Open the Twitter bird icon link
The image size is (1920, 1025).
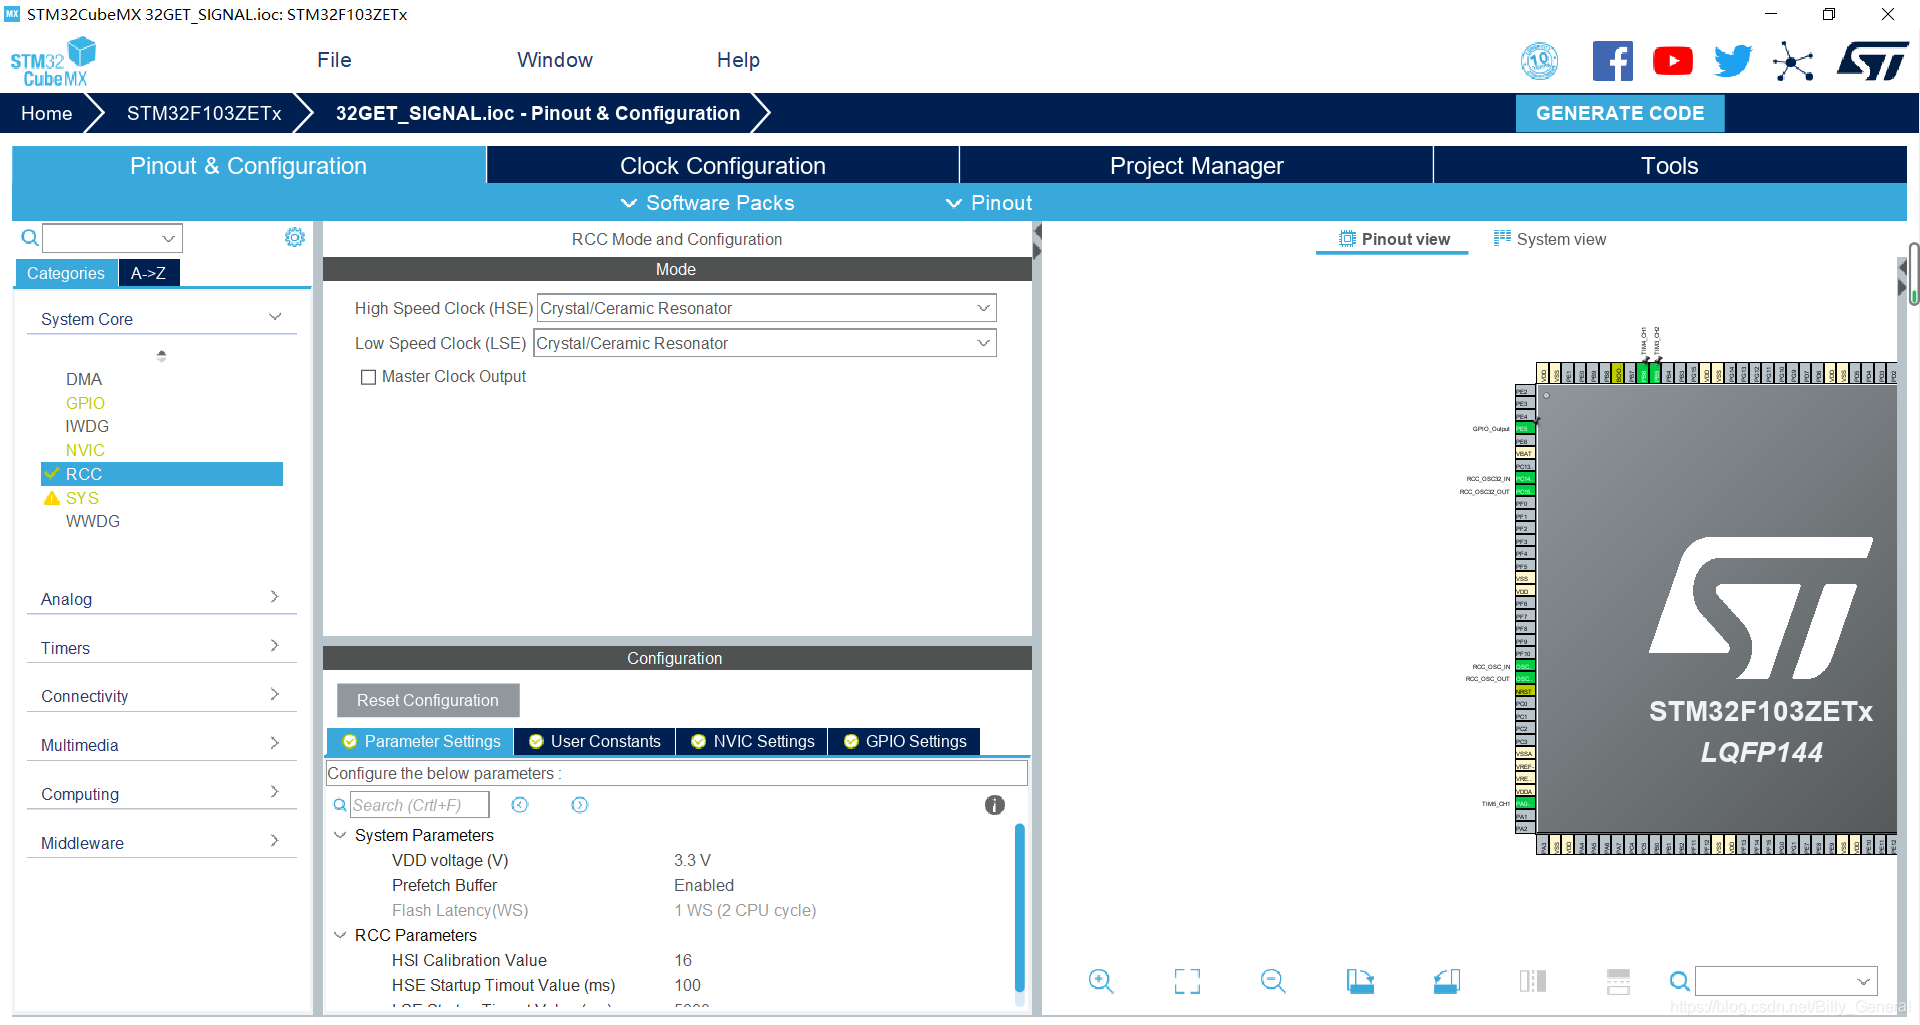tap(1733, 61)
